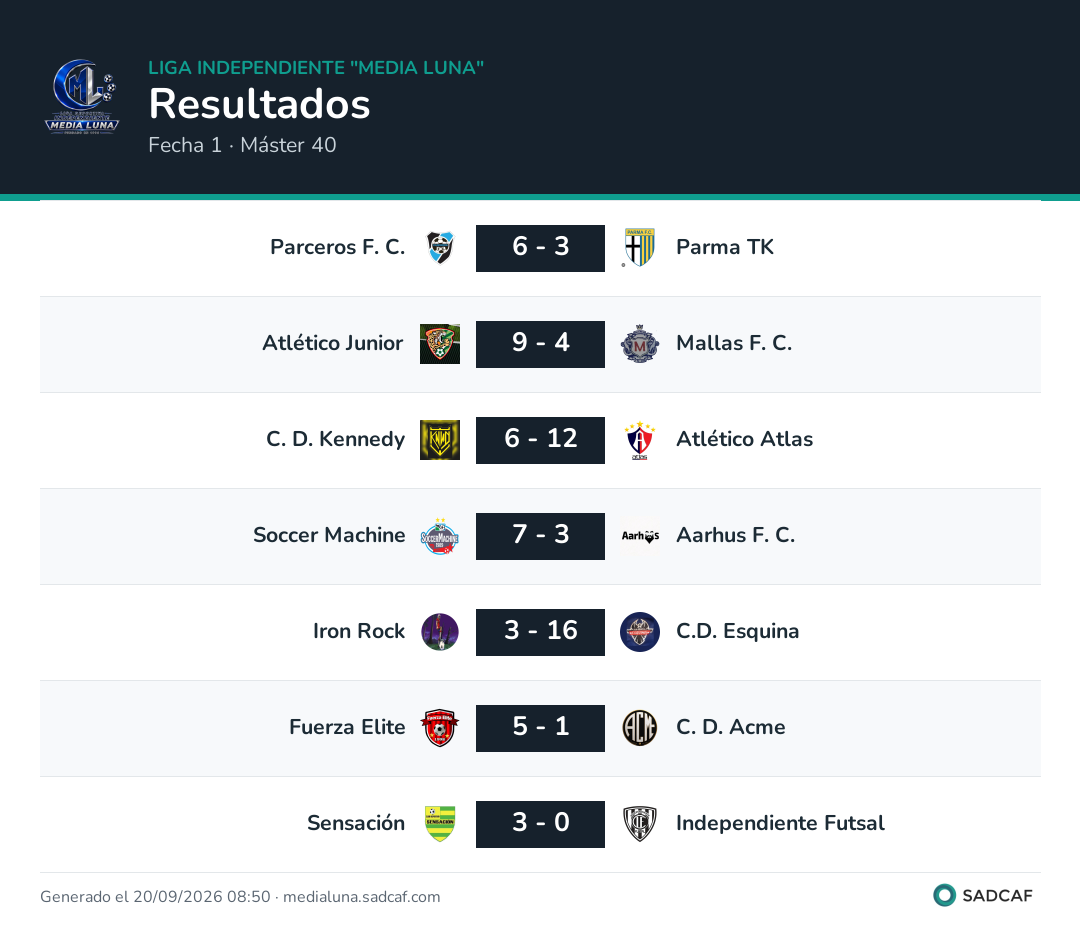Click the Parma TK yellow-blue crest
Image resolution: width=1080 pixels, height=948 pixels.
[x=640, y=247]
